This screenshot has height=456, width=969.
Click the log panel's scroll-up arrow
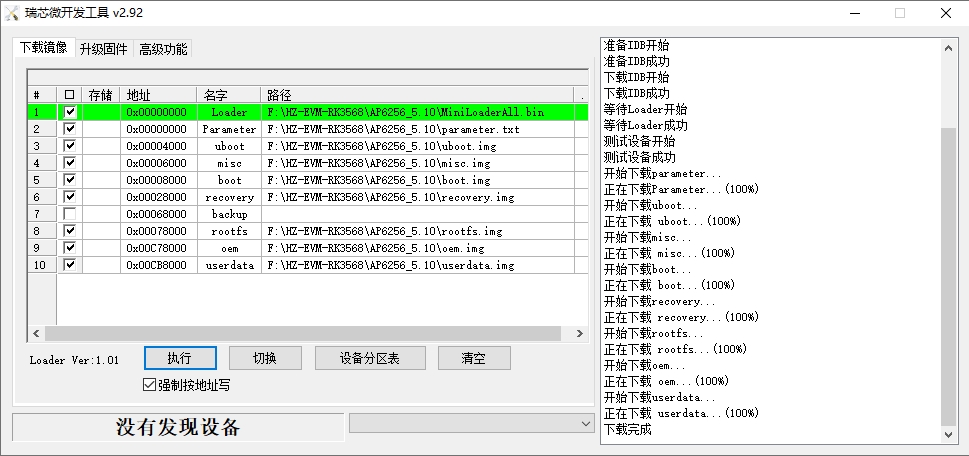(x=949, y=49)
